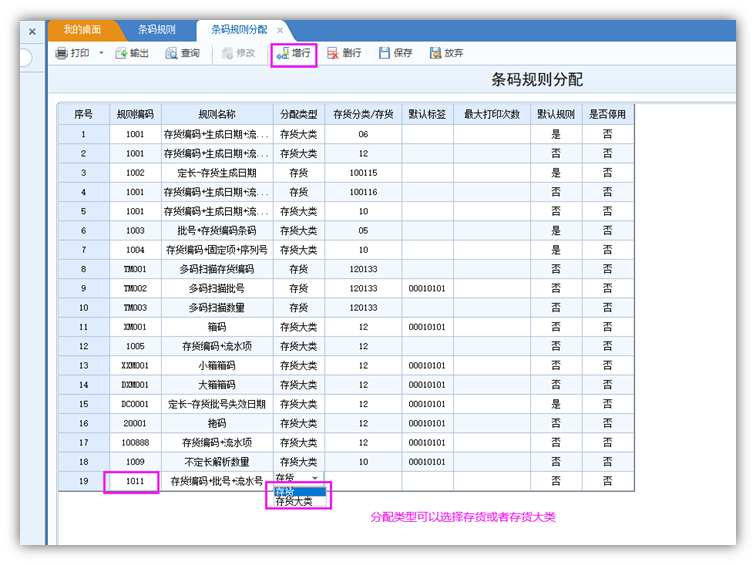Image resolution: width=756 pixels, height=565 pixels.
Task: Click the Add Row (增行) button
Action: (294, 54)
